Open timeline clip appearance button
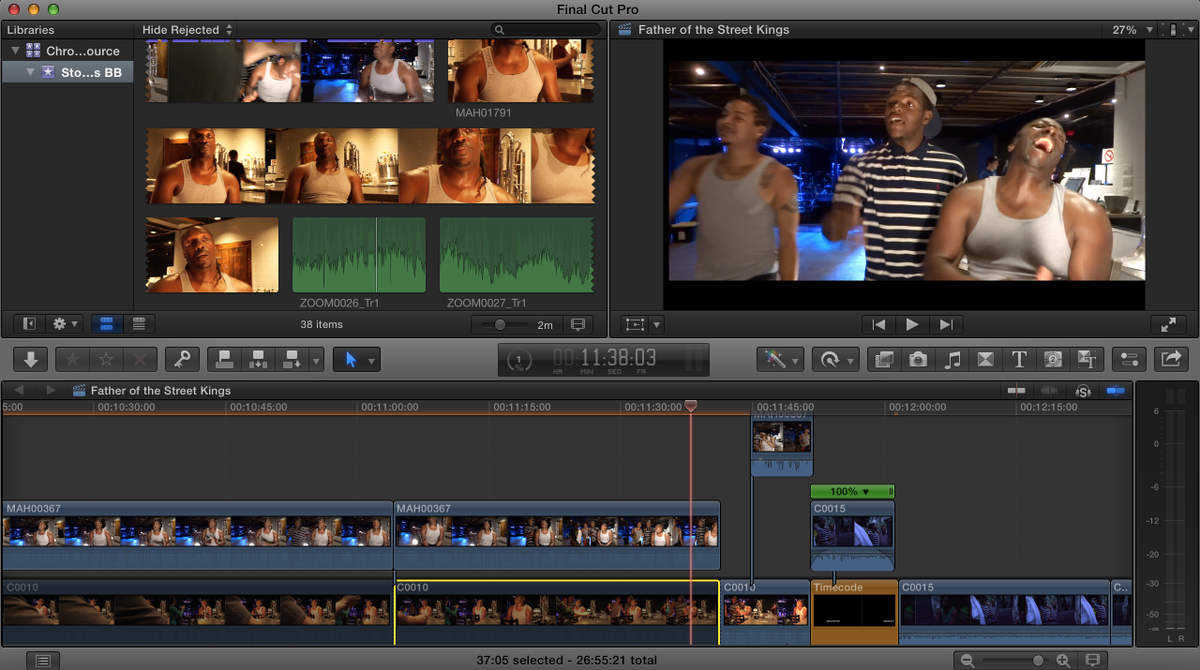This screenshot has width=1200, height=670. pyautogui.click(x=1093, y=660)
